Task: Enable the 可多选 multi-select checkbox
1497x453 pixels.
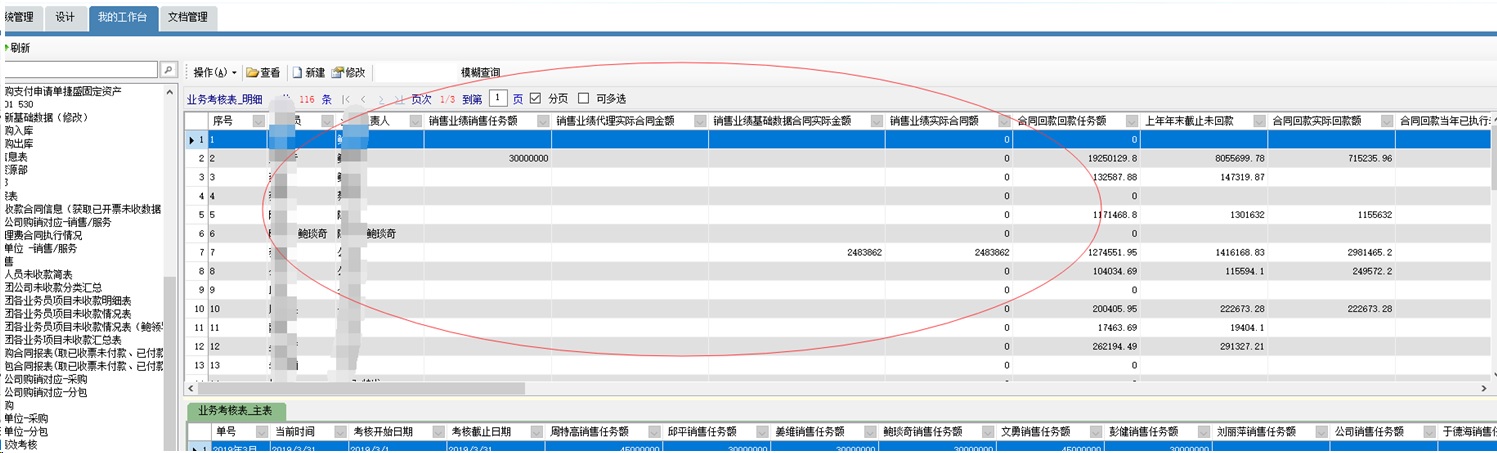Action: [584, 99]
